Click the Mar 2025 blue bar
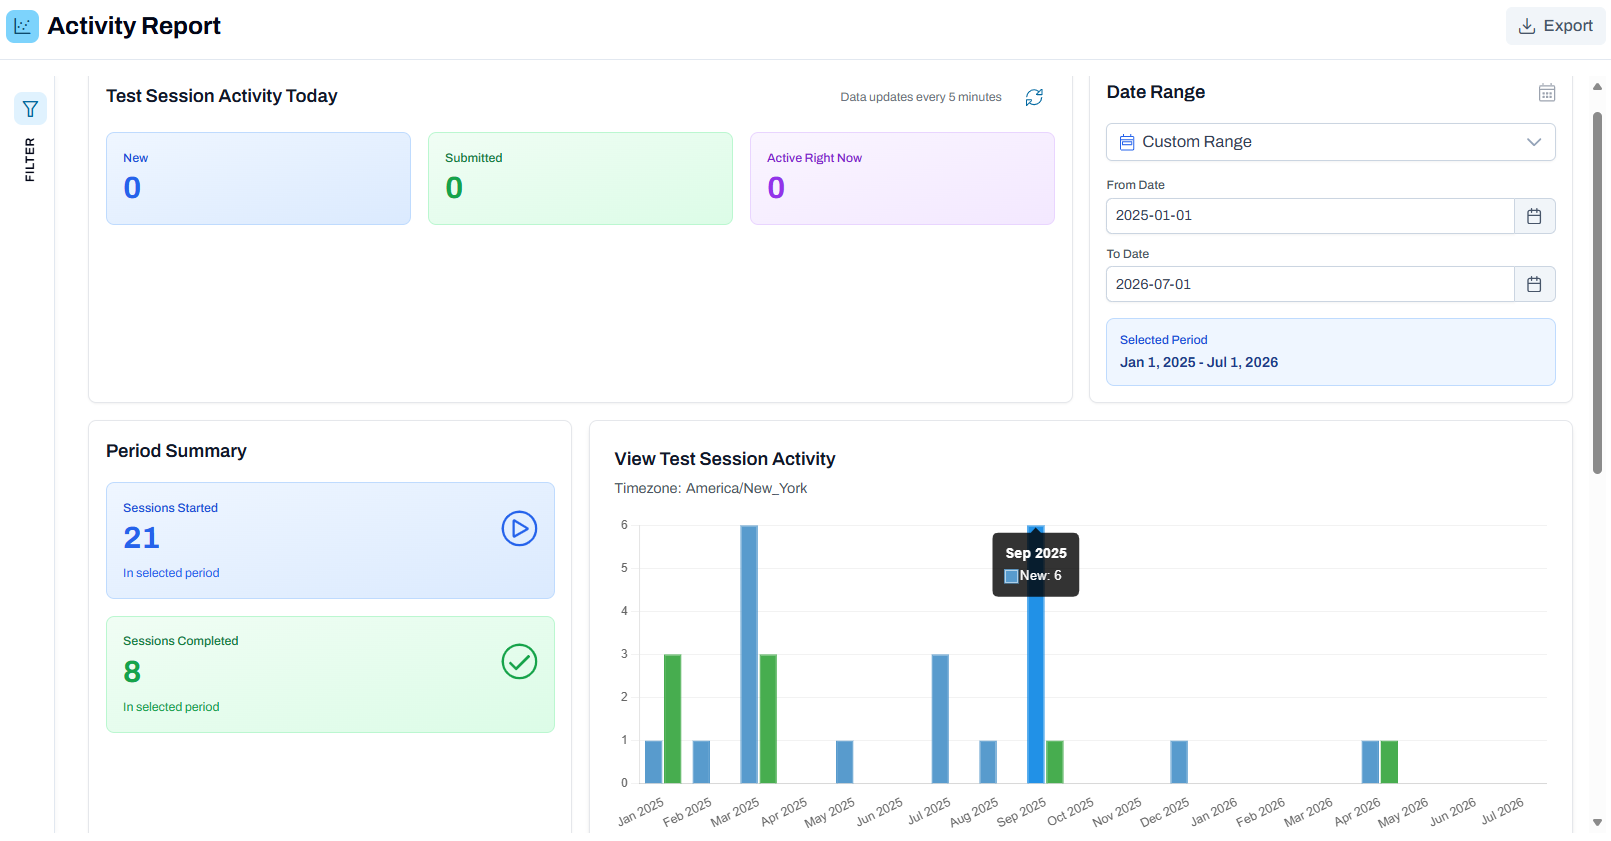This screenshot has height=841, width=1611. [749, 654]
